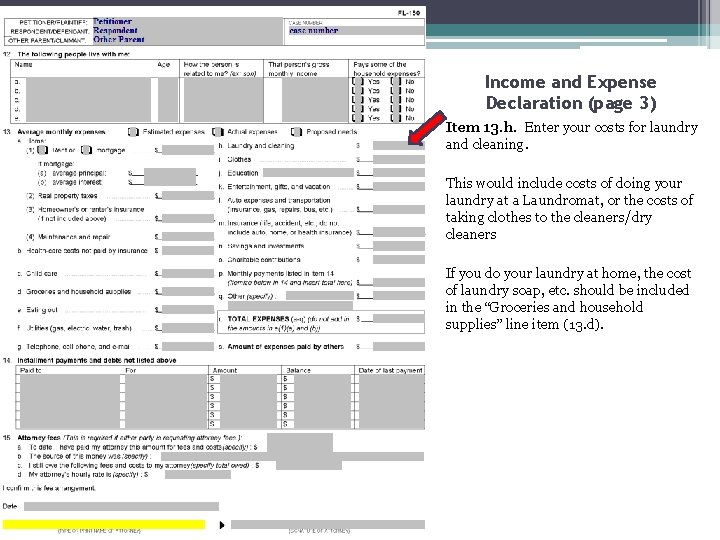
Task: Click the gross monthly income column field
Action: coord(315,100)
